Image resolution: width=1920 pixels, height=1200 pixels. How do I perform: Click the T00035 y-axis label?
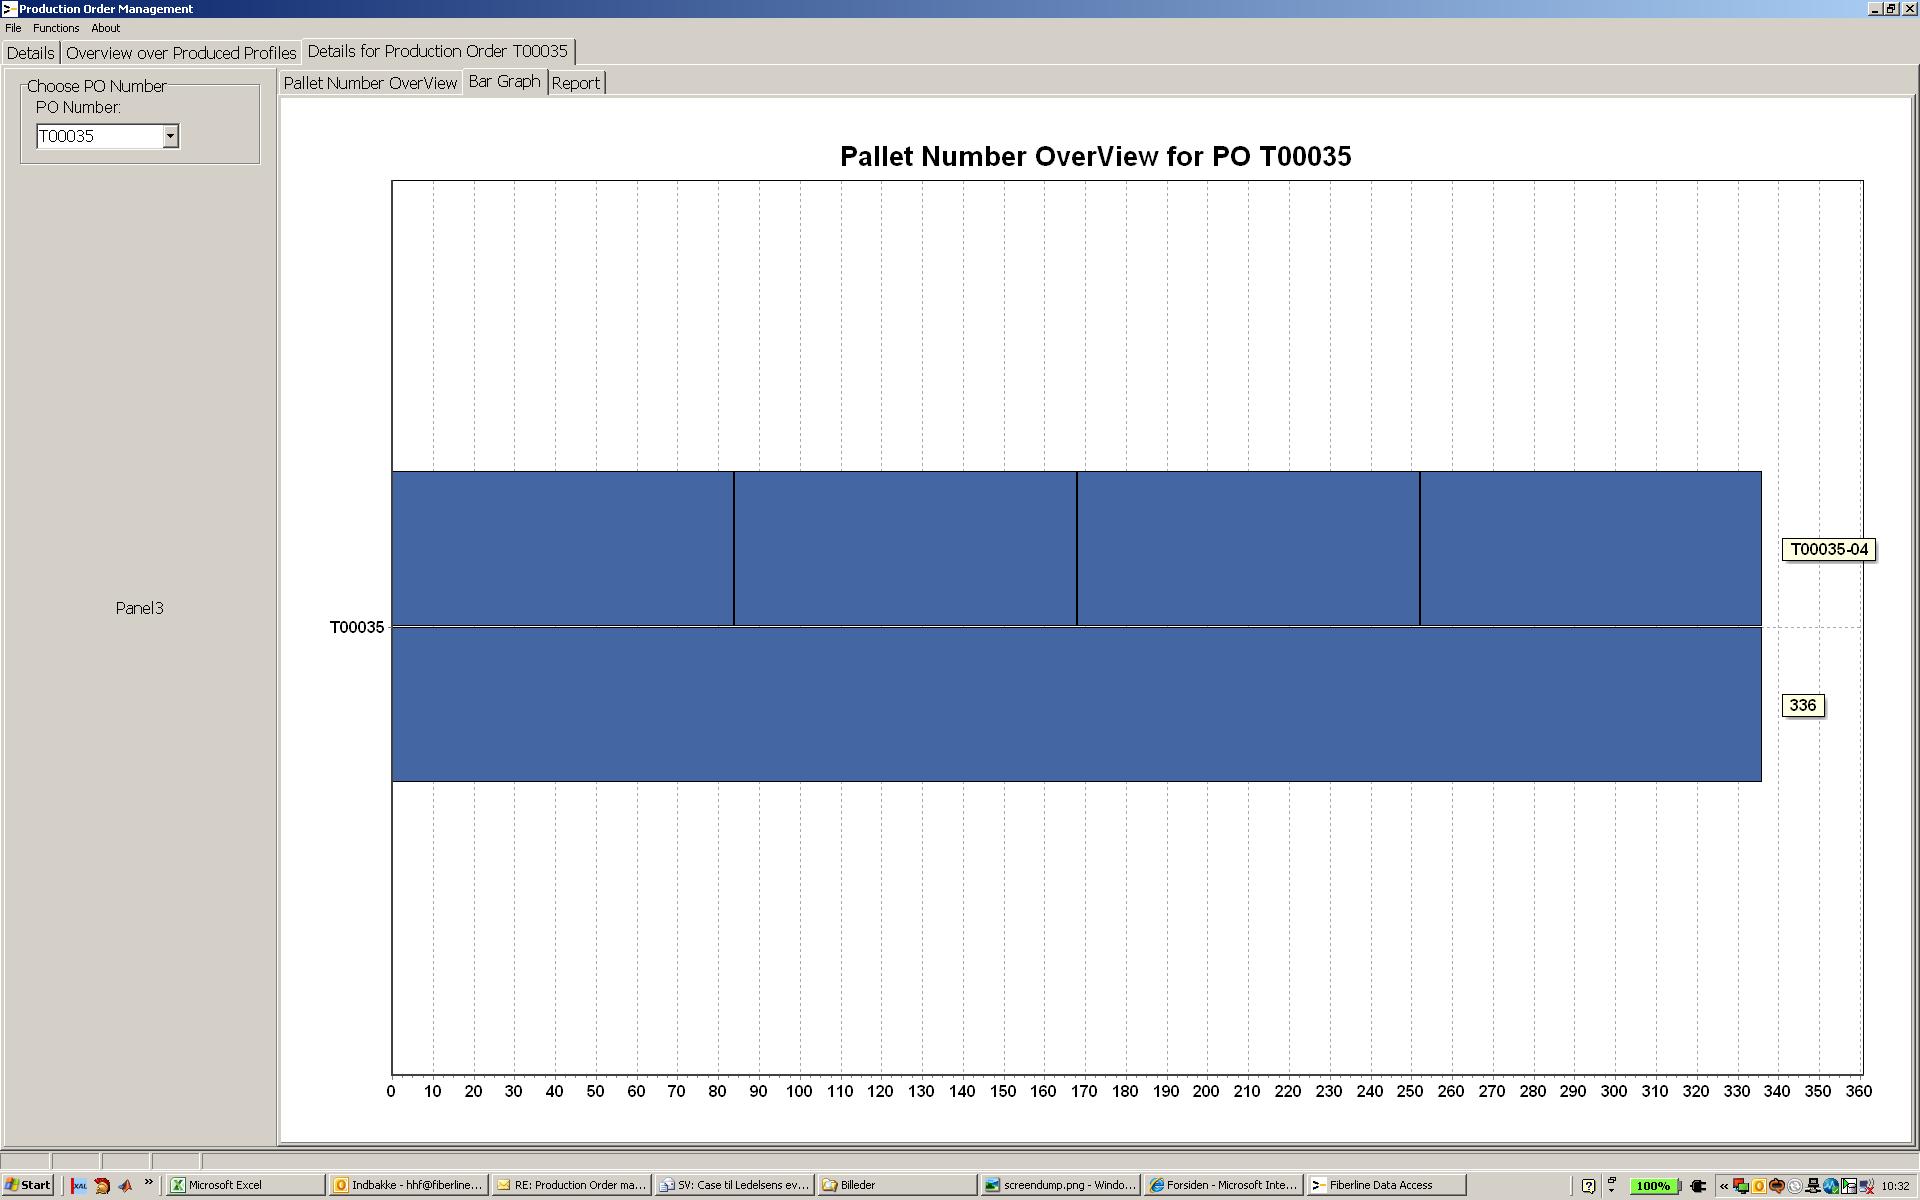357,627
